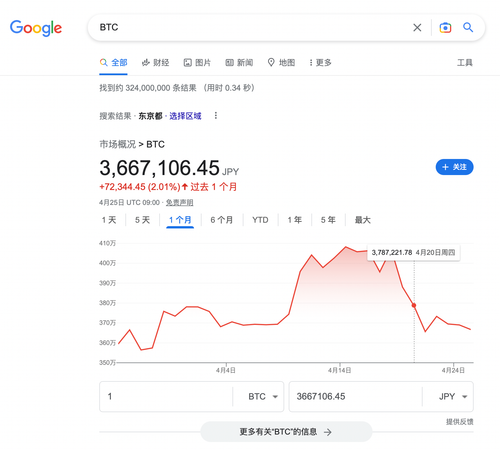Select the 1 天 chart range
Viewport: 500px width, 450px height.
click(109, 220)
